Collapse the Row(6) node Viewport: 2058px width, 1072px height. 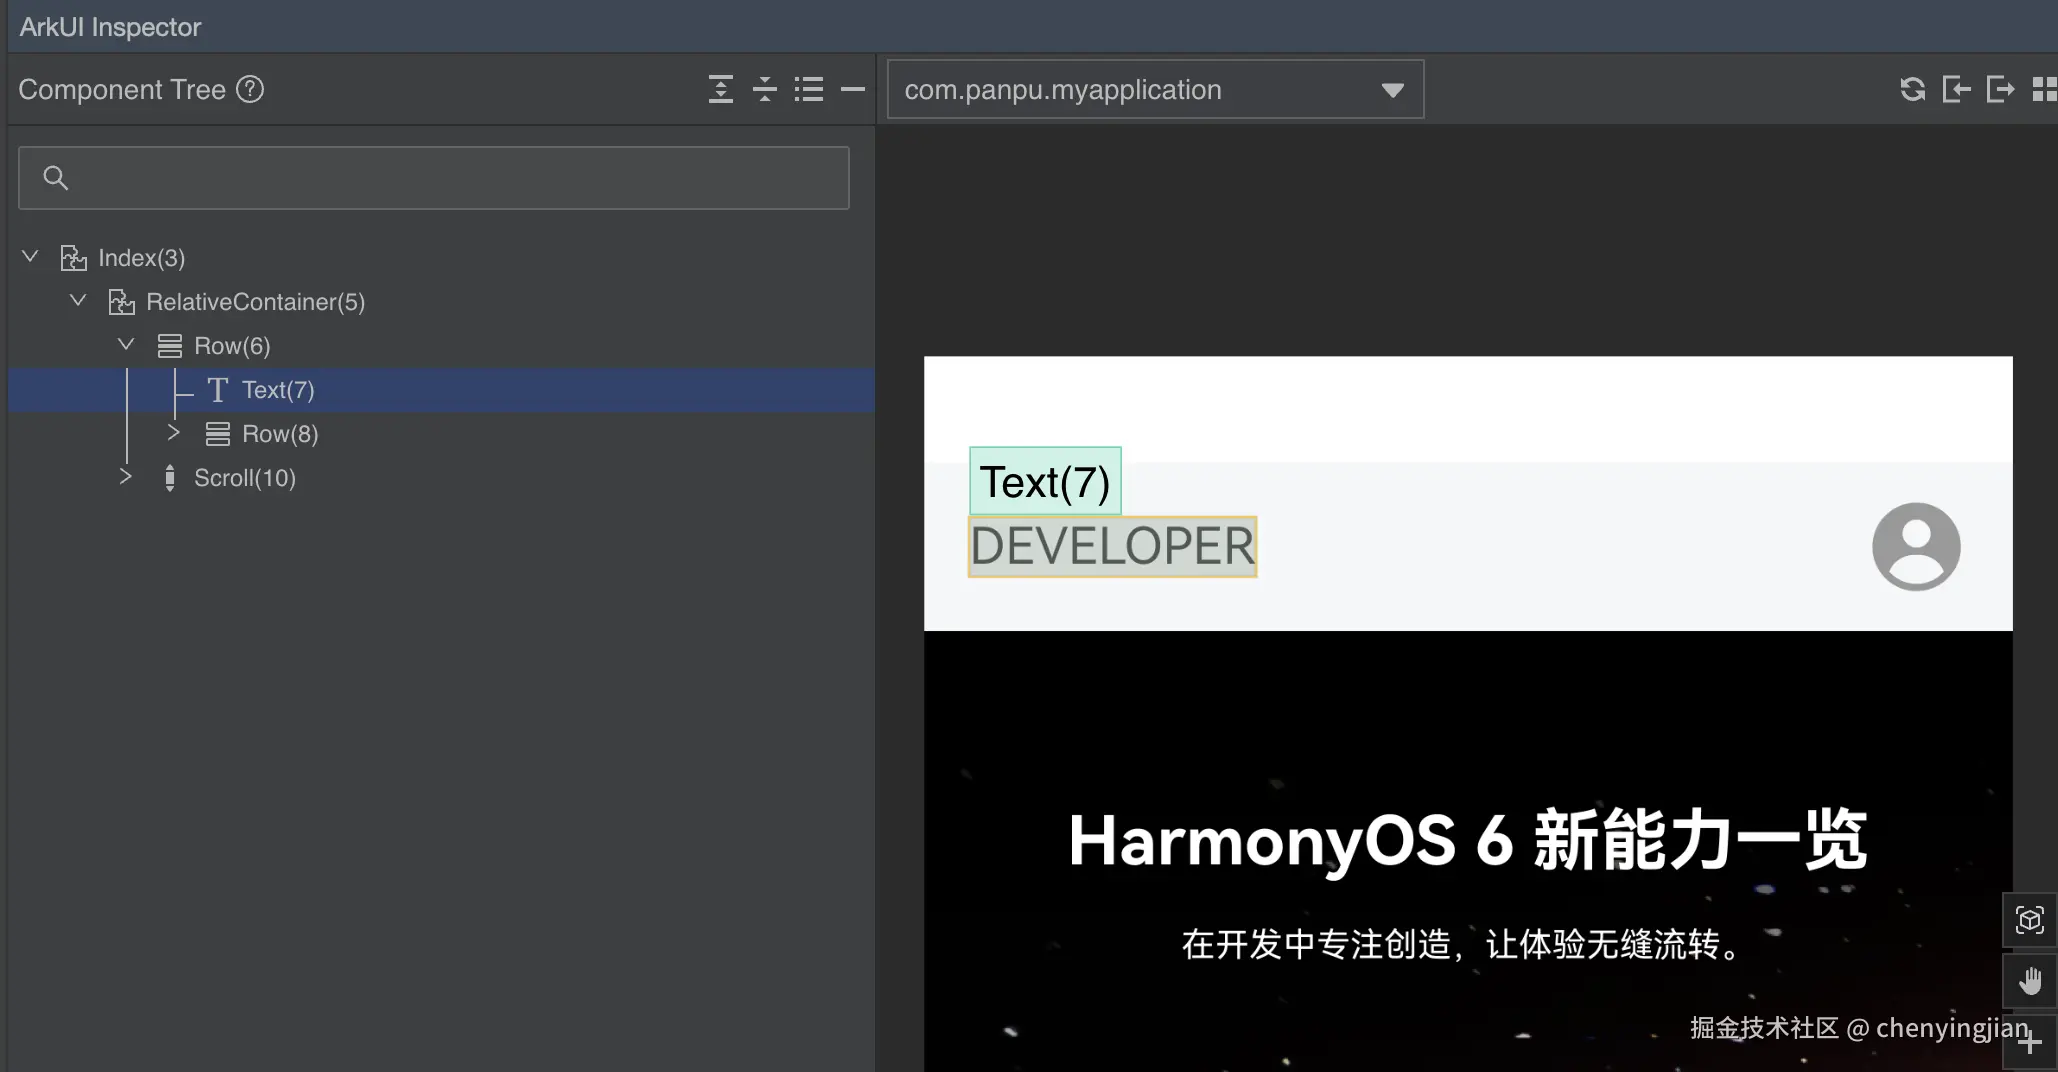point(126,345)
